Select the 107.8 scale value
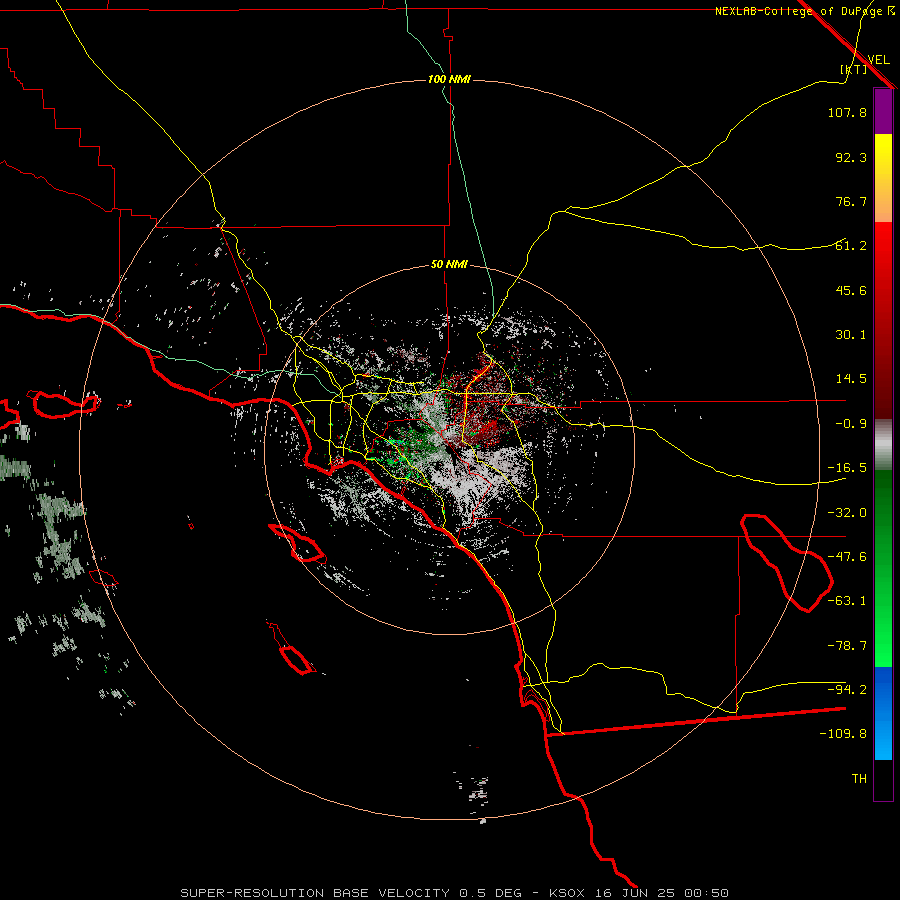The height and width of the screenshot is (900, 900). (x=847, y=112)
